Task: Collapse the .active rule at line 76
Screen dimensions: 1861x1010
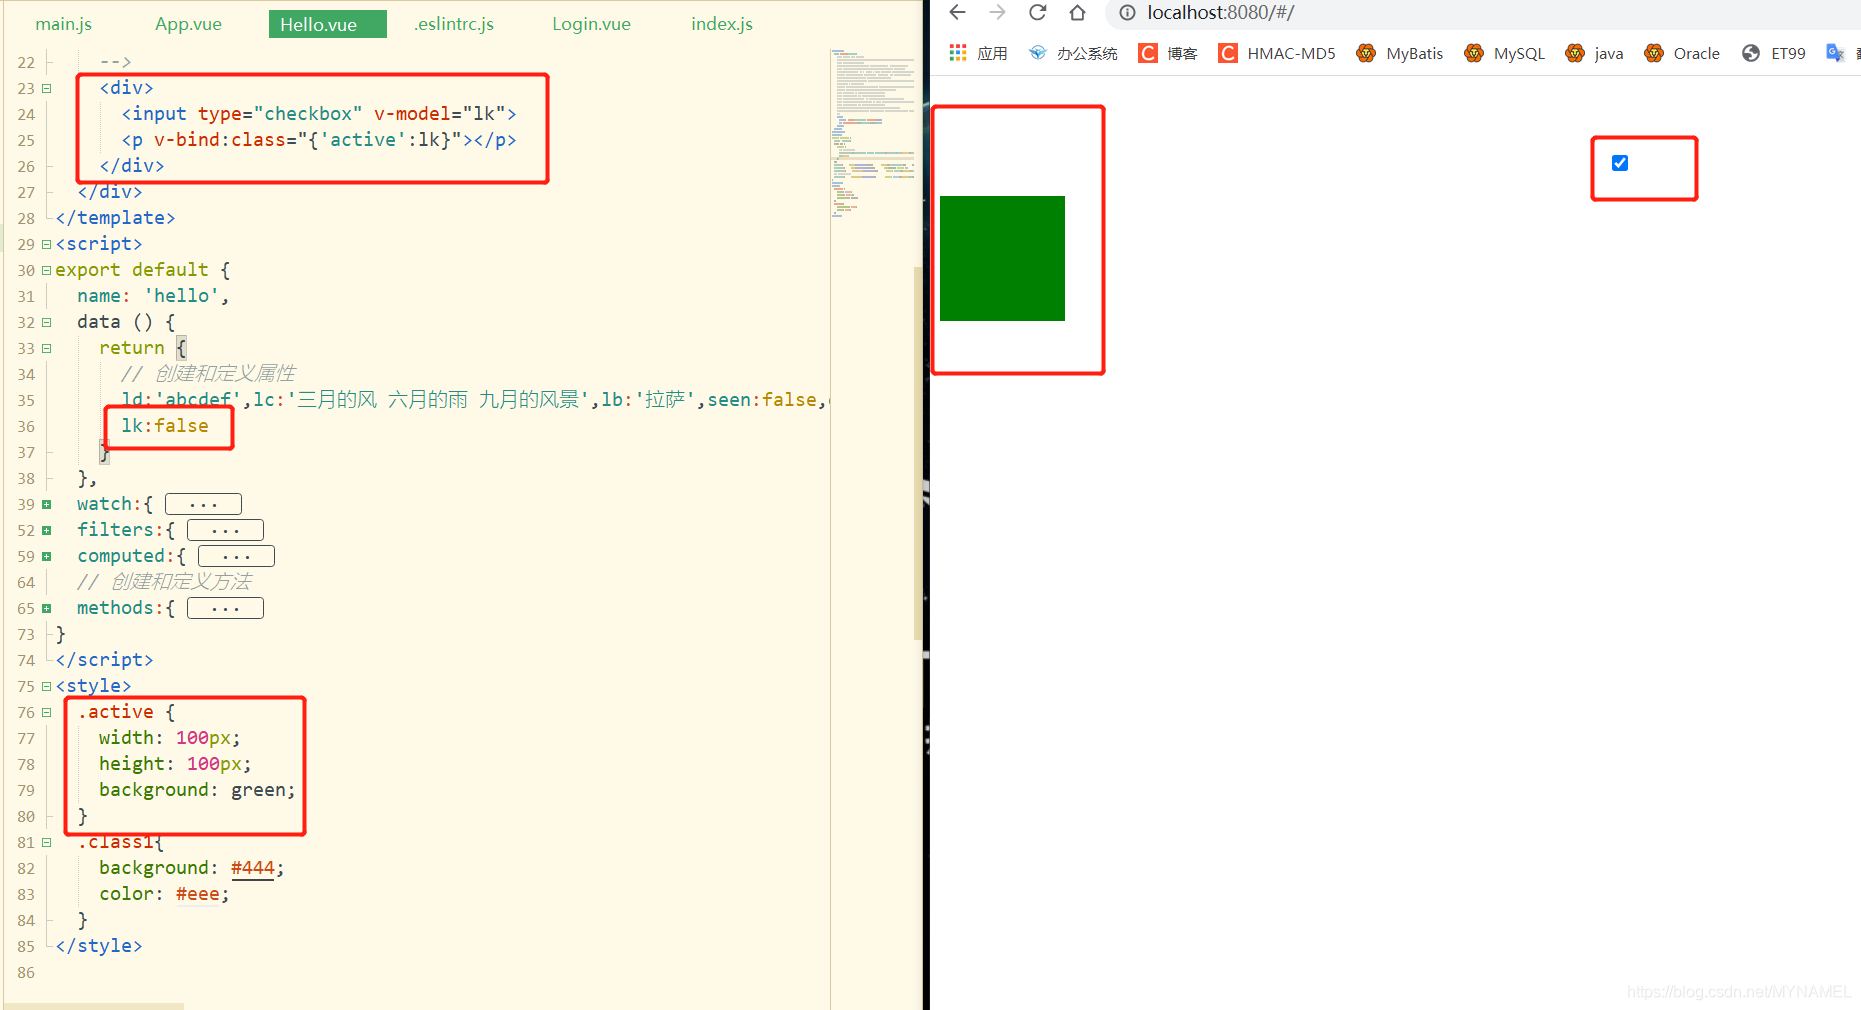Action: [46, 712]
